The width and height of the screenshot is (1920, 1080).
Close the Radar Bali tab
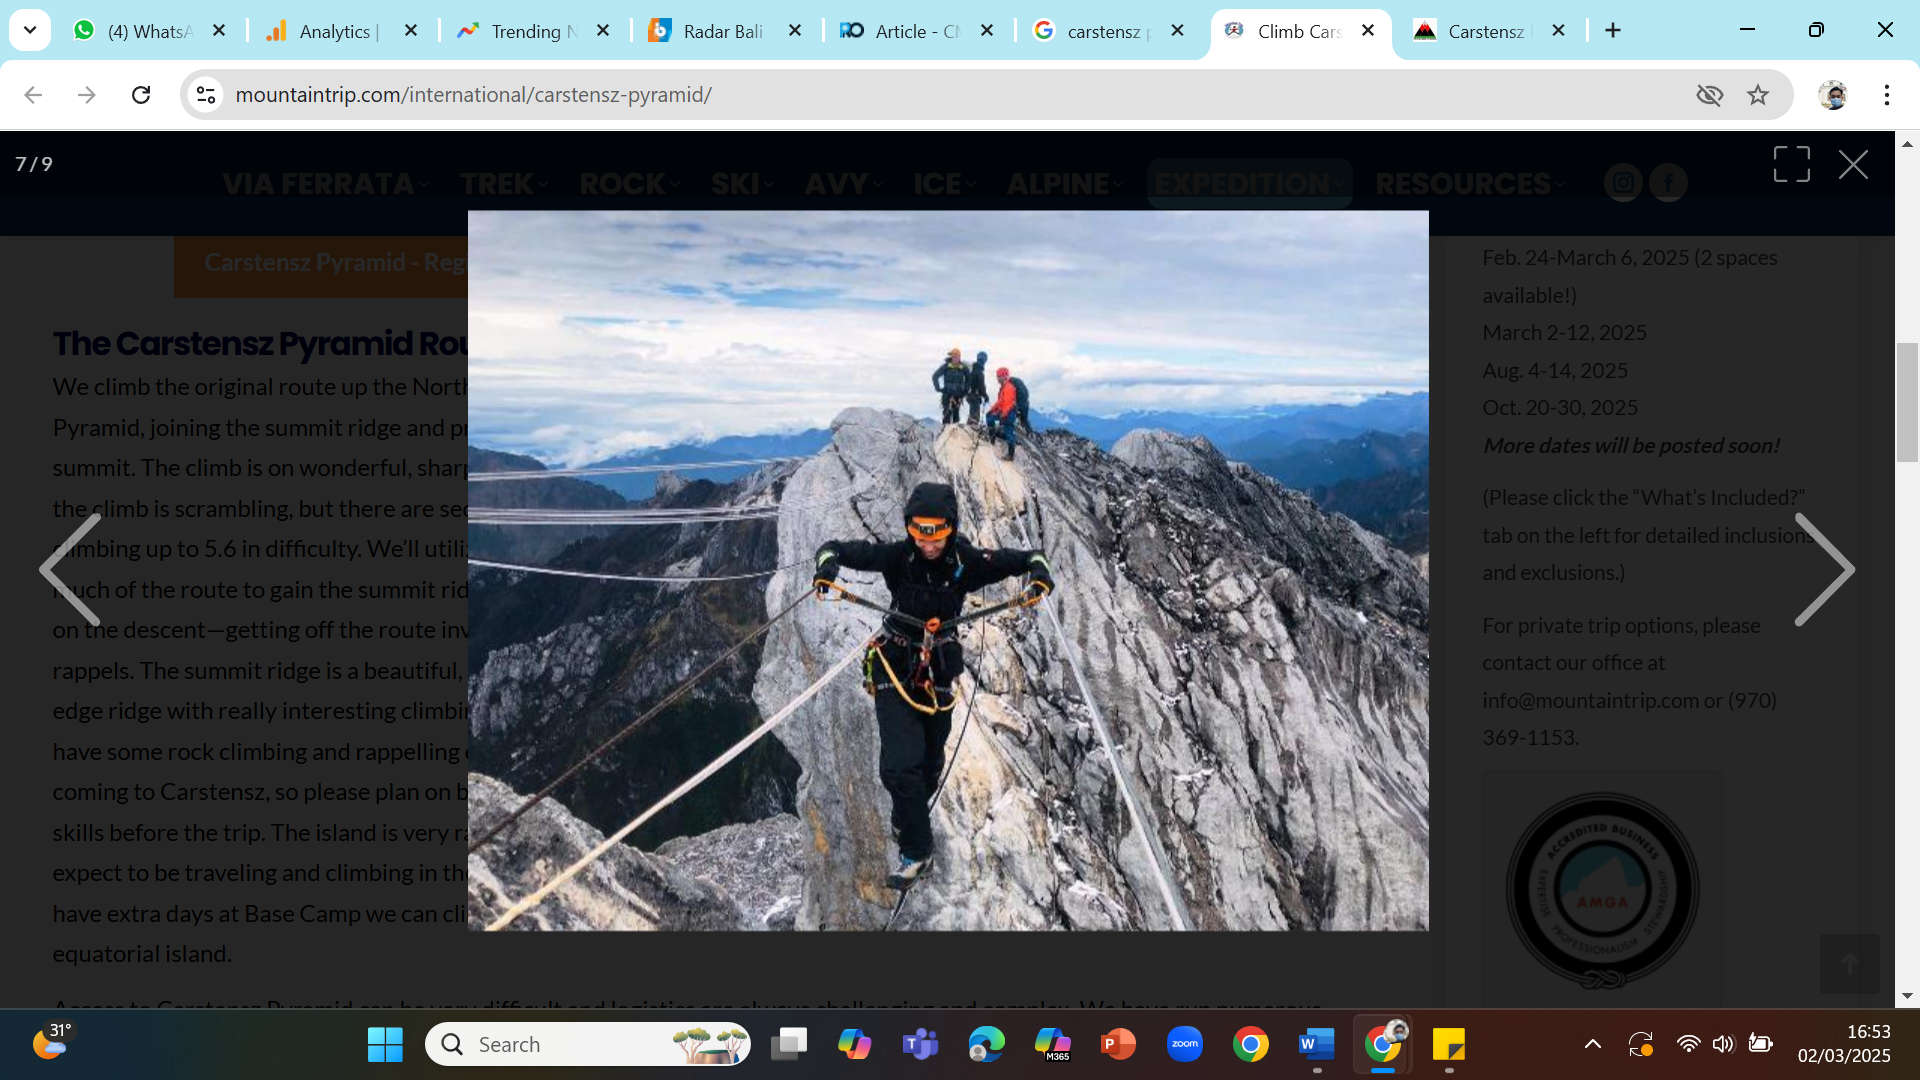tap(795, 31)
